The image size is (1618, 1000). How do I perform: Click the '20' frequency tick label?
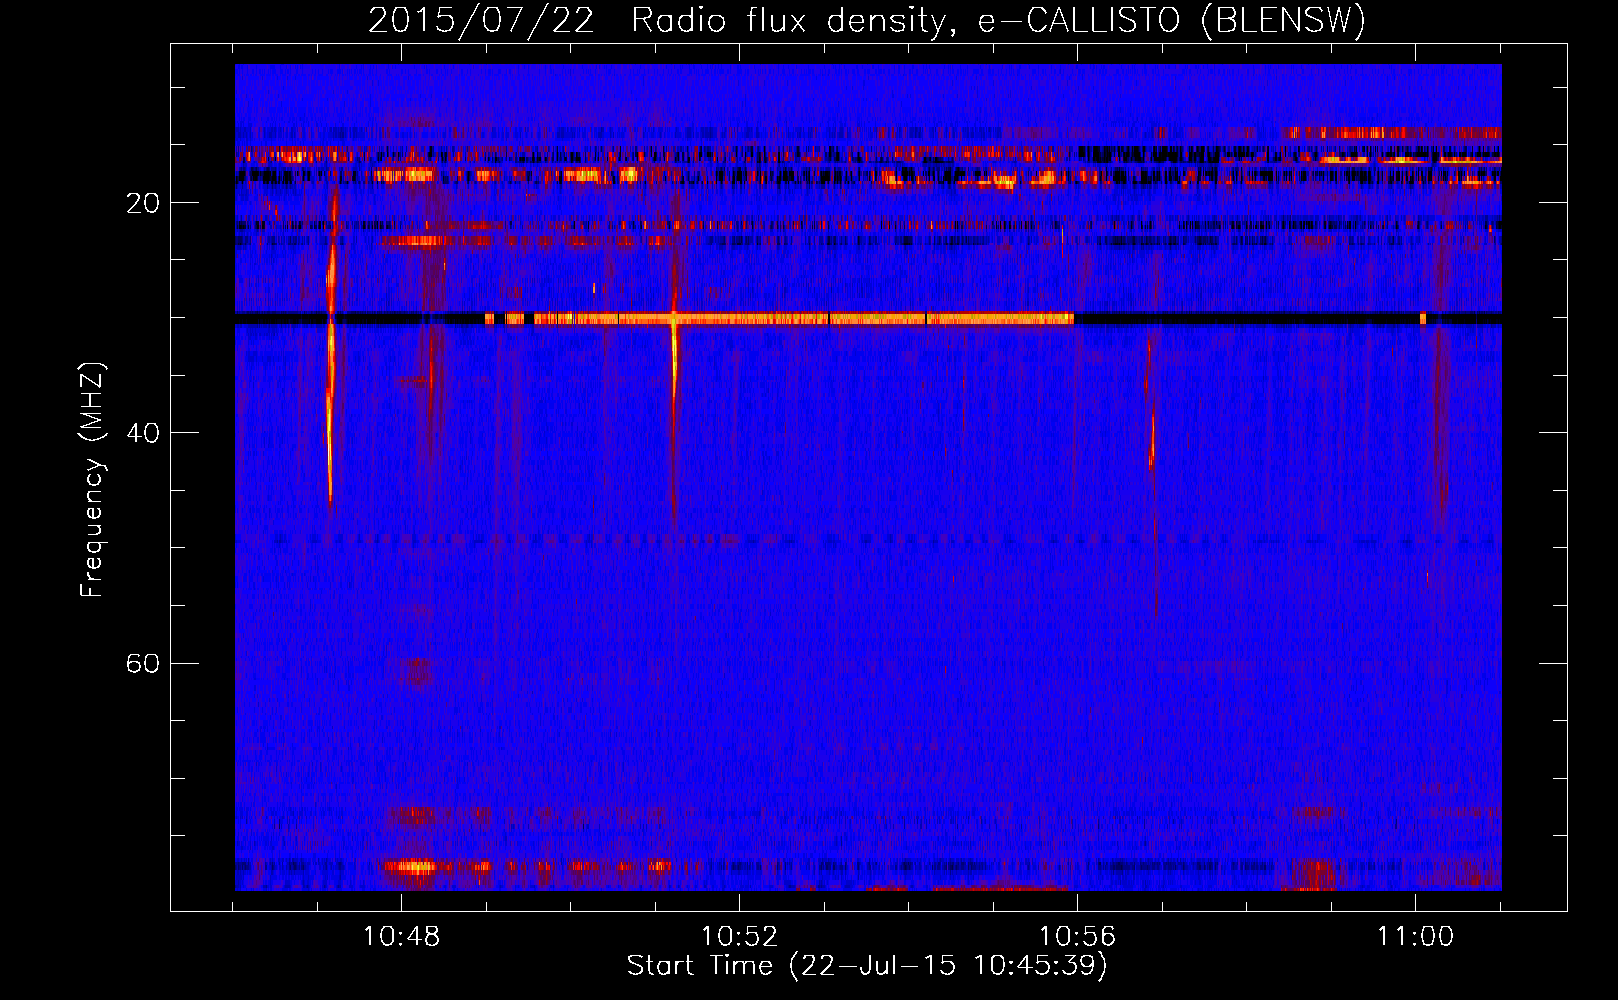pyautogui.click(x=142, y=203)
